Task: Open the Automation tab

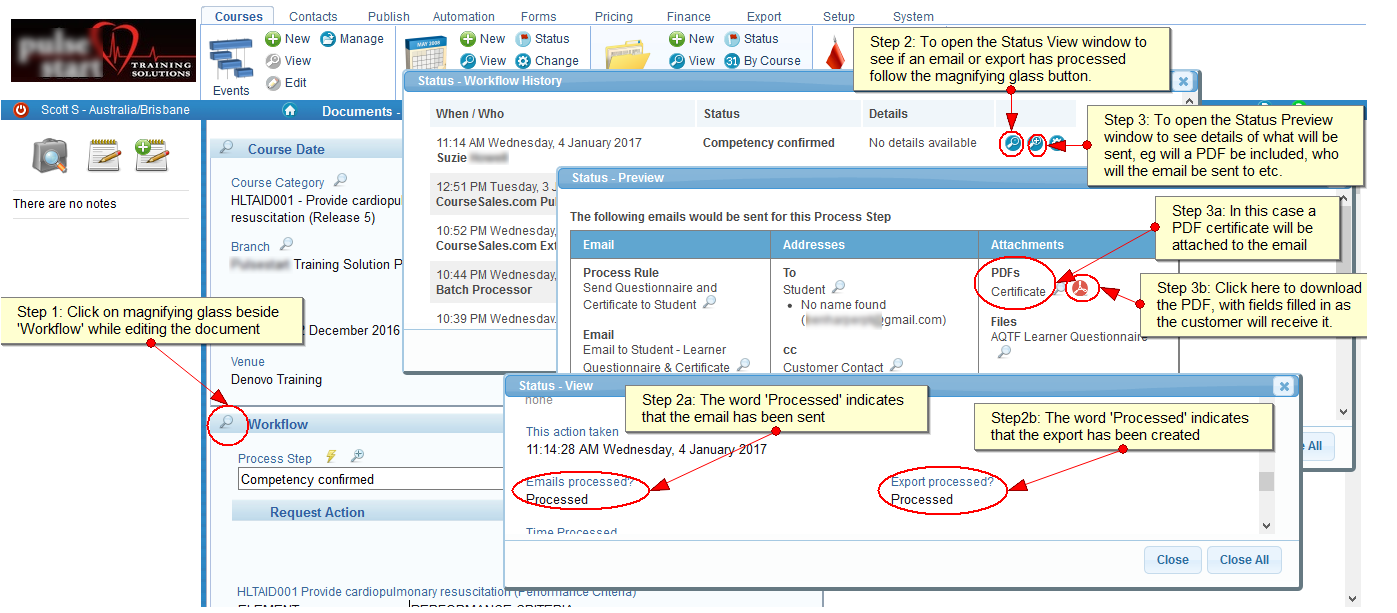Action: pos(464,16)
